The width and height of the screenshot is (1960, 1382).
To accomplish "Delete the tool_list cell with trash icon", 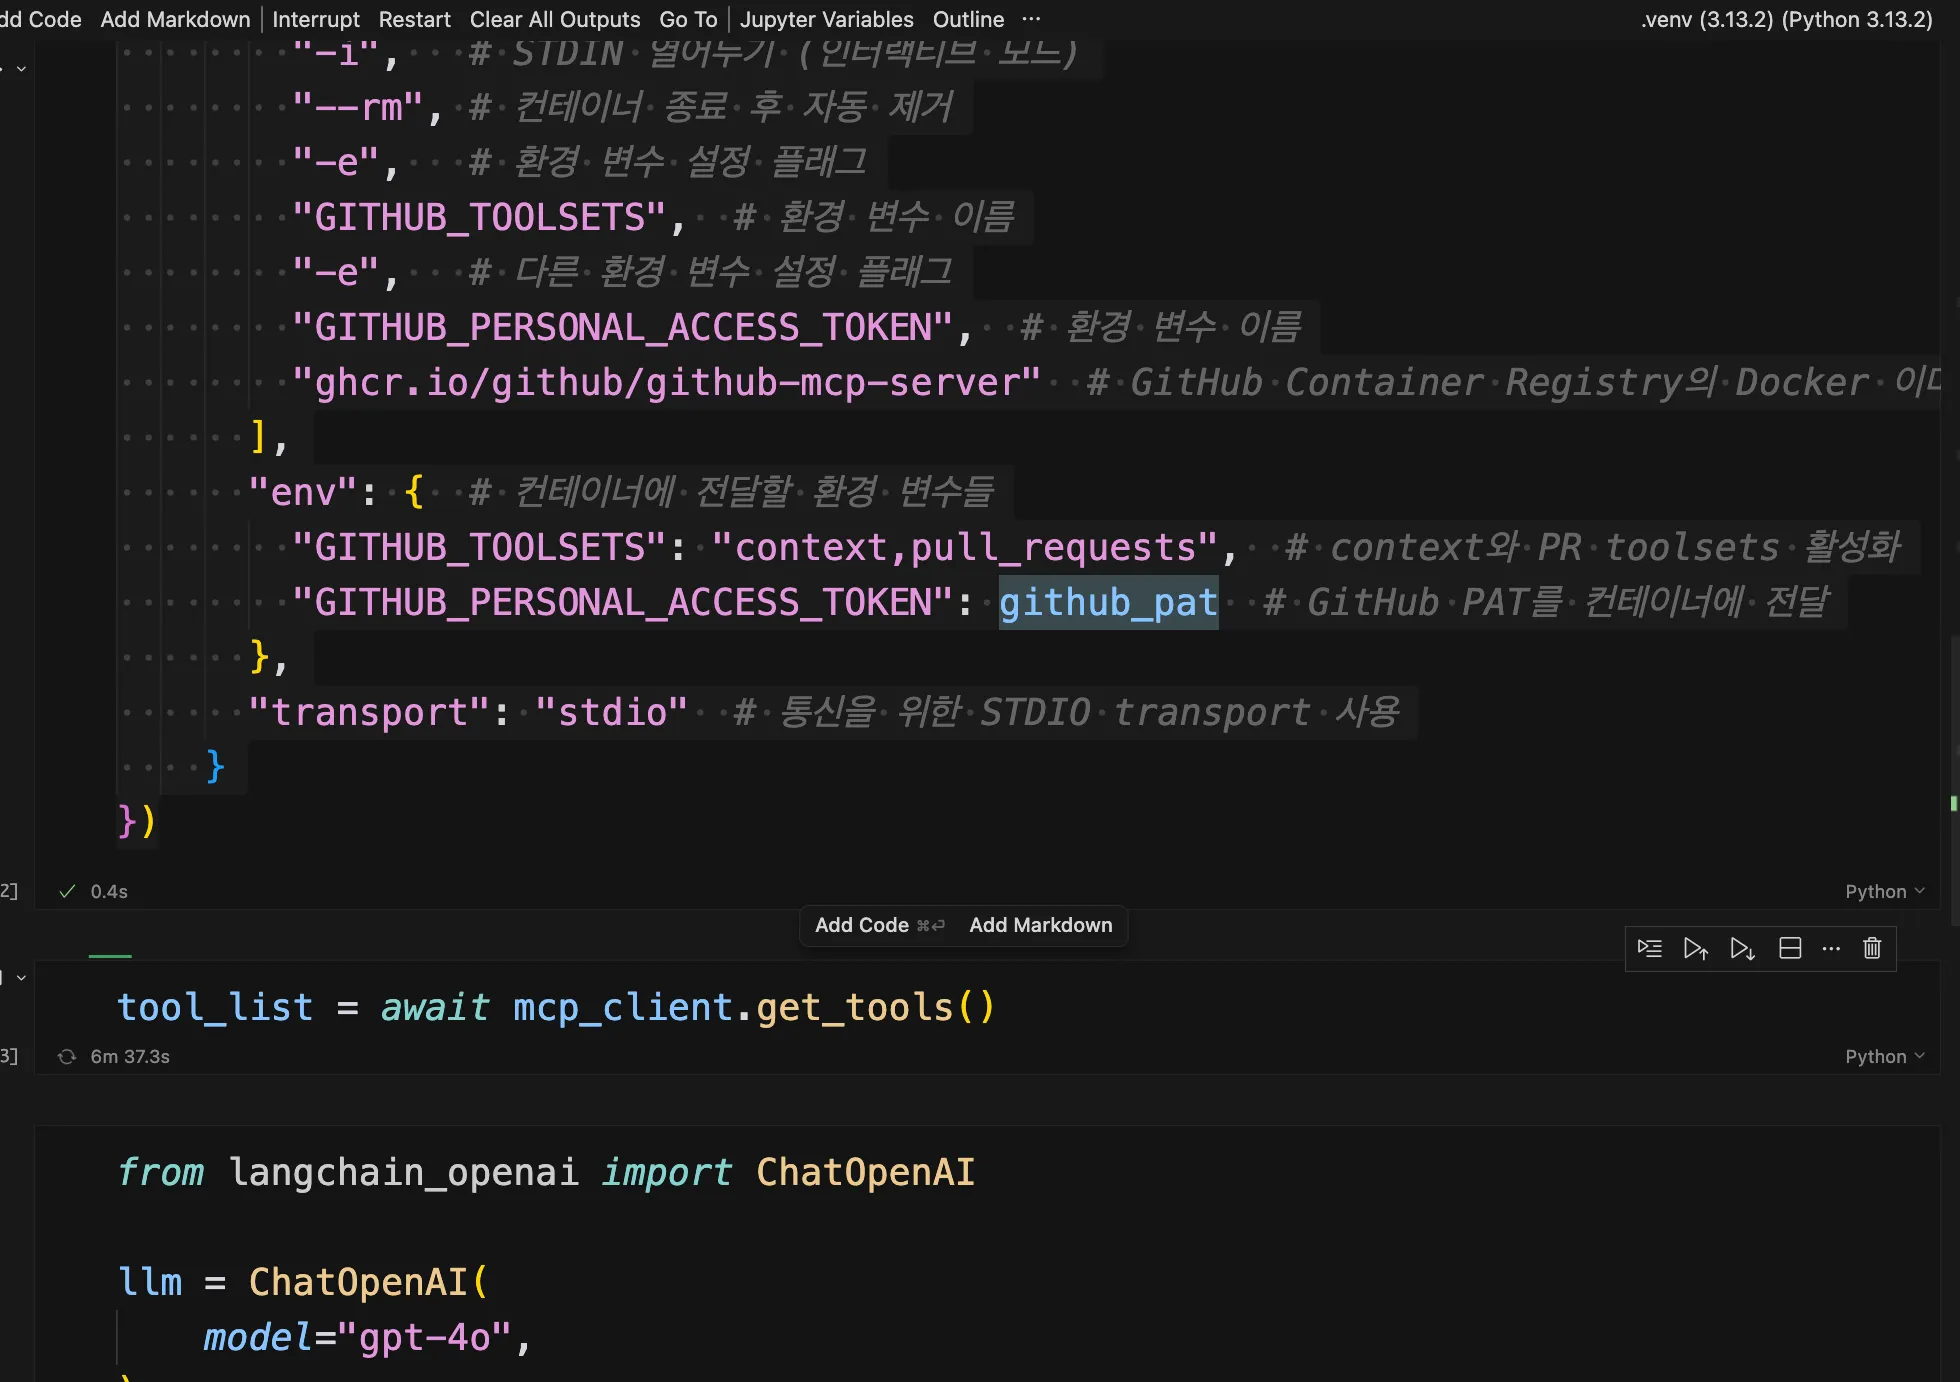I will (x=1872, y=948).
